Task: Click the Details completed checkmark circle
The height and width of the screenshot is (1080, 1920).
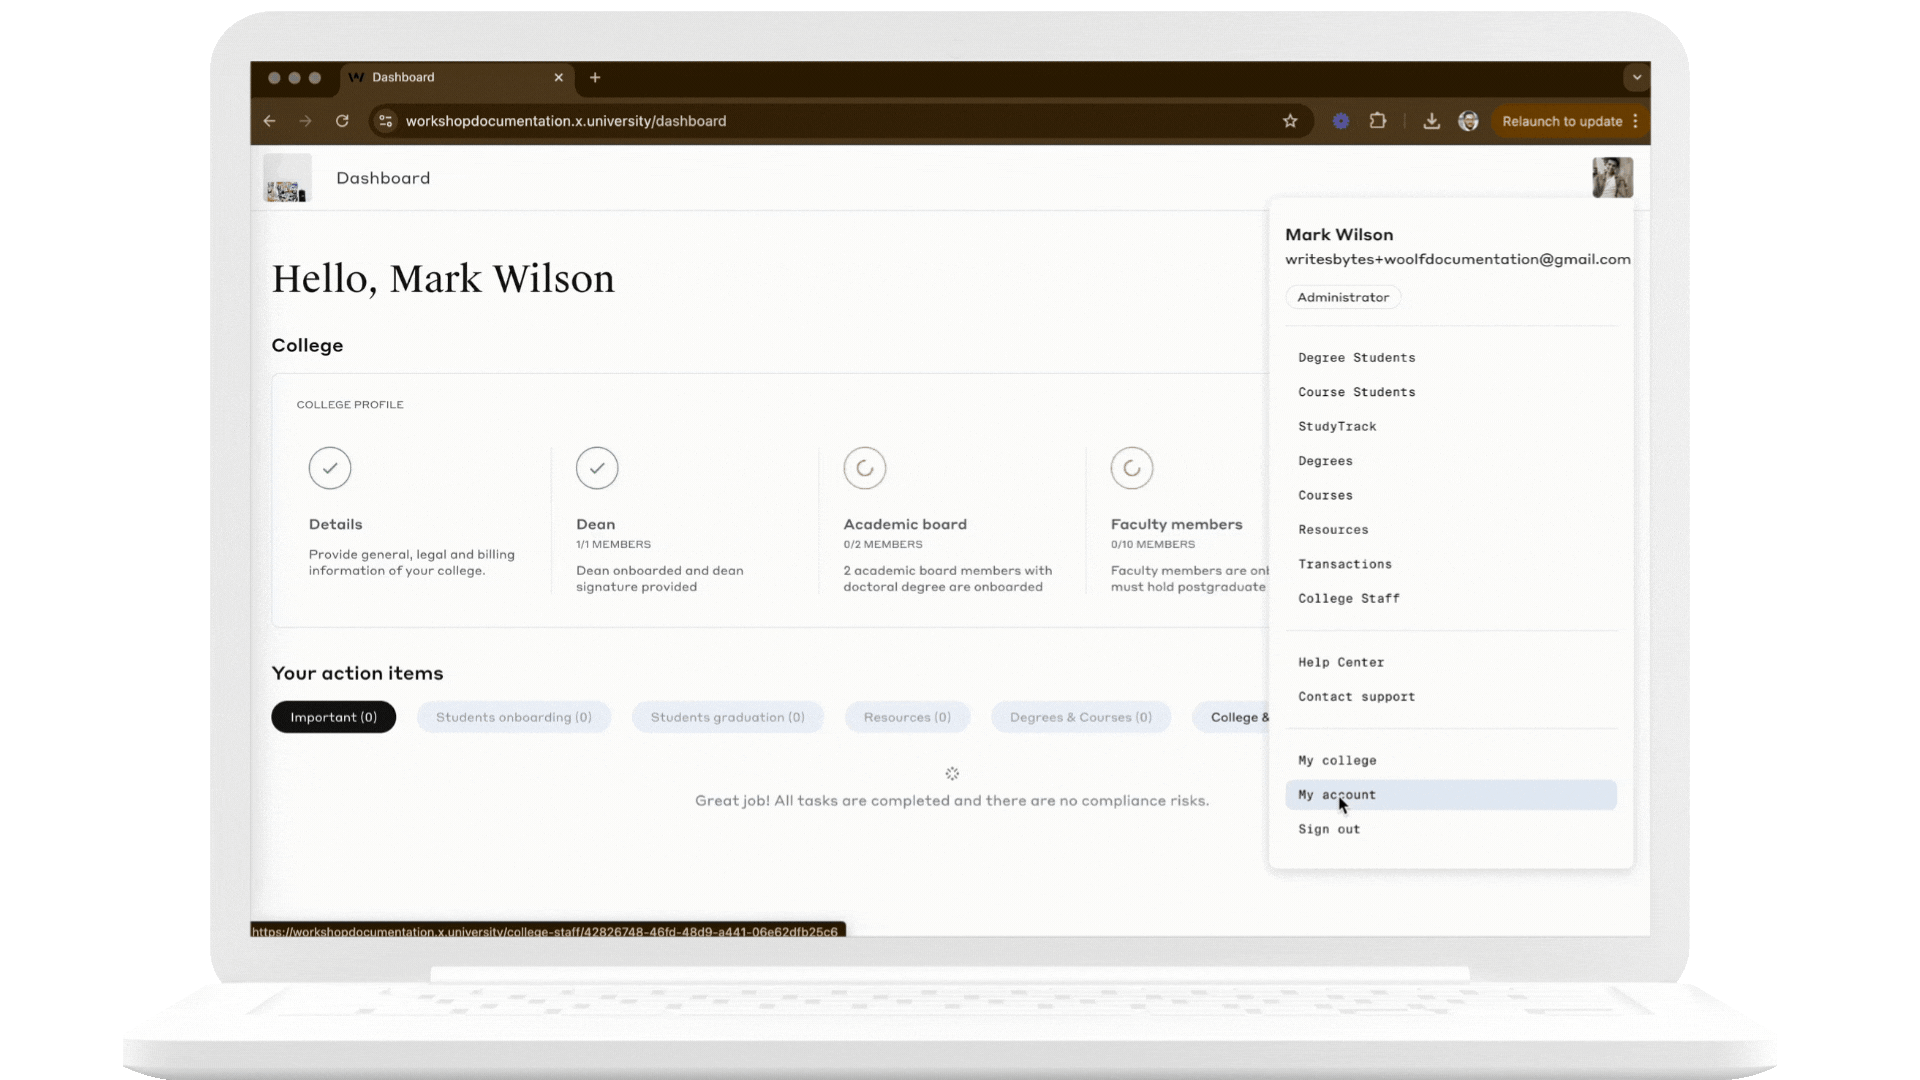Action: [x=330, y=468]
